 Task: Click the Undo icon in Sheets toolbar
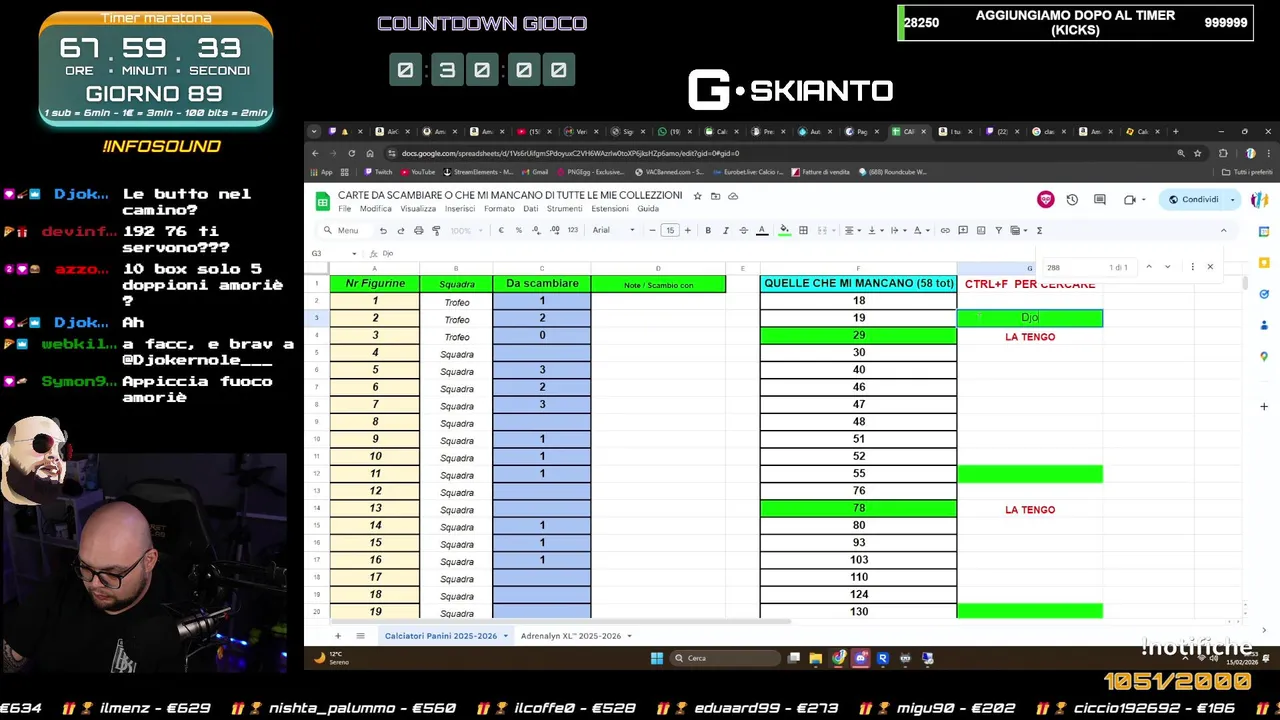[383, 230]
